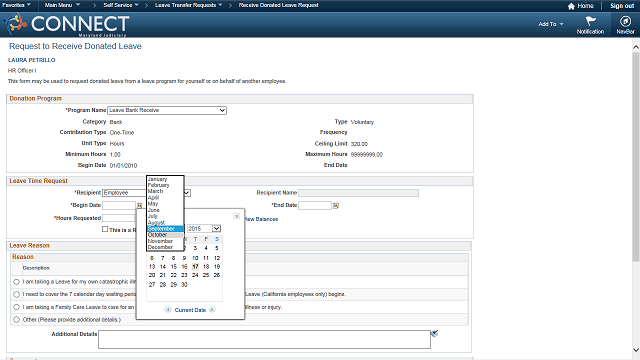
Task: Open the Notification flag icon
Action: click(x=591, y=21)
